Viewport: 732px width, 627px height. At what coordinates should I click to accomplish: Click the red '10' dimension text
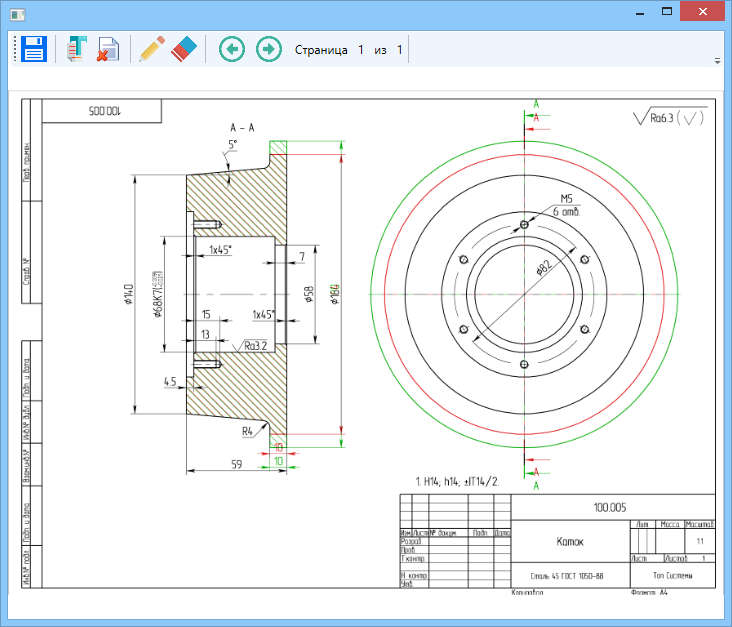click(279, 447)
